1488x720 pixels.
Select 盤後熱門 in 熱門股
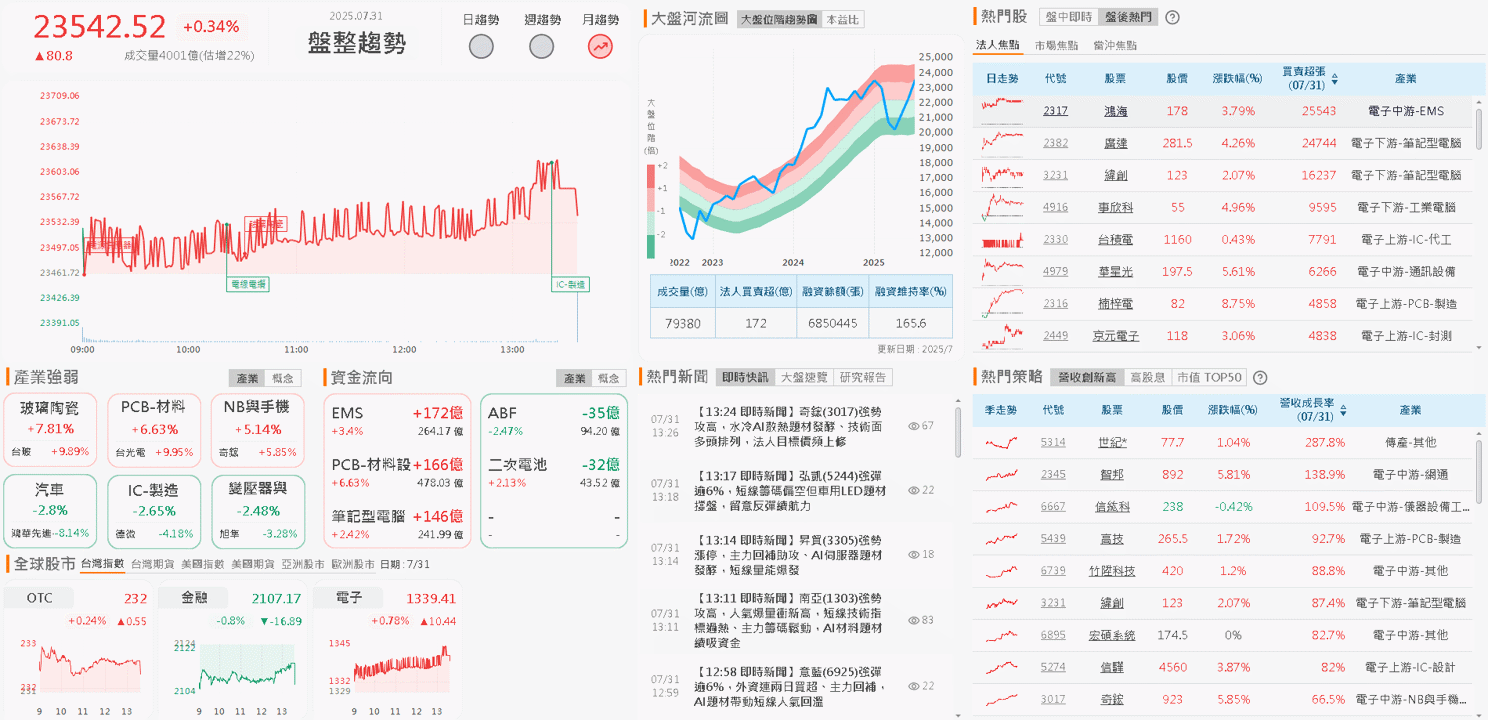click(1126, 17)
